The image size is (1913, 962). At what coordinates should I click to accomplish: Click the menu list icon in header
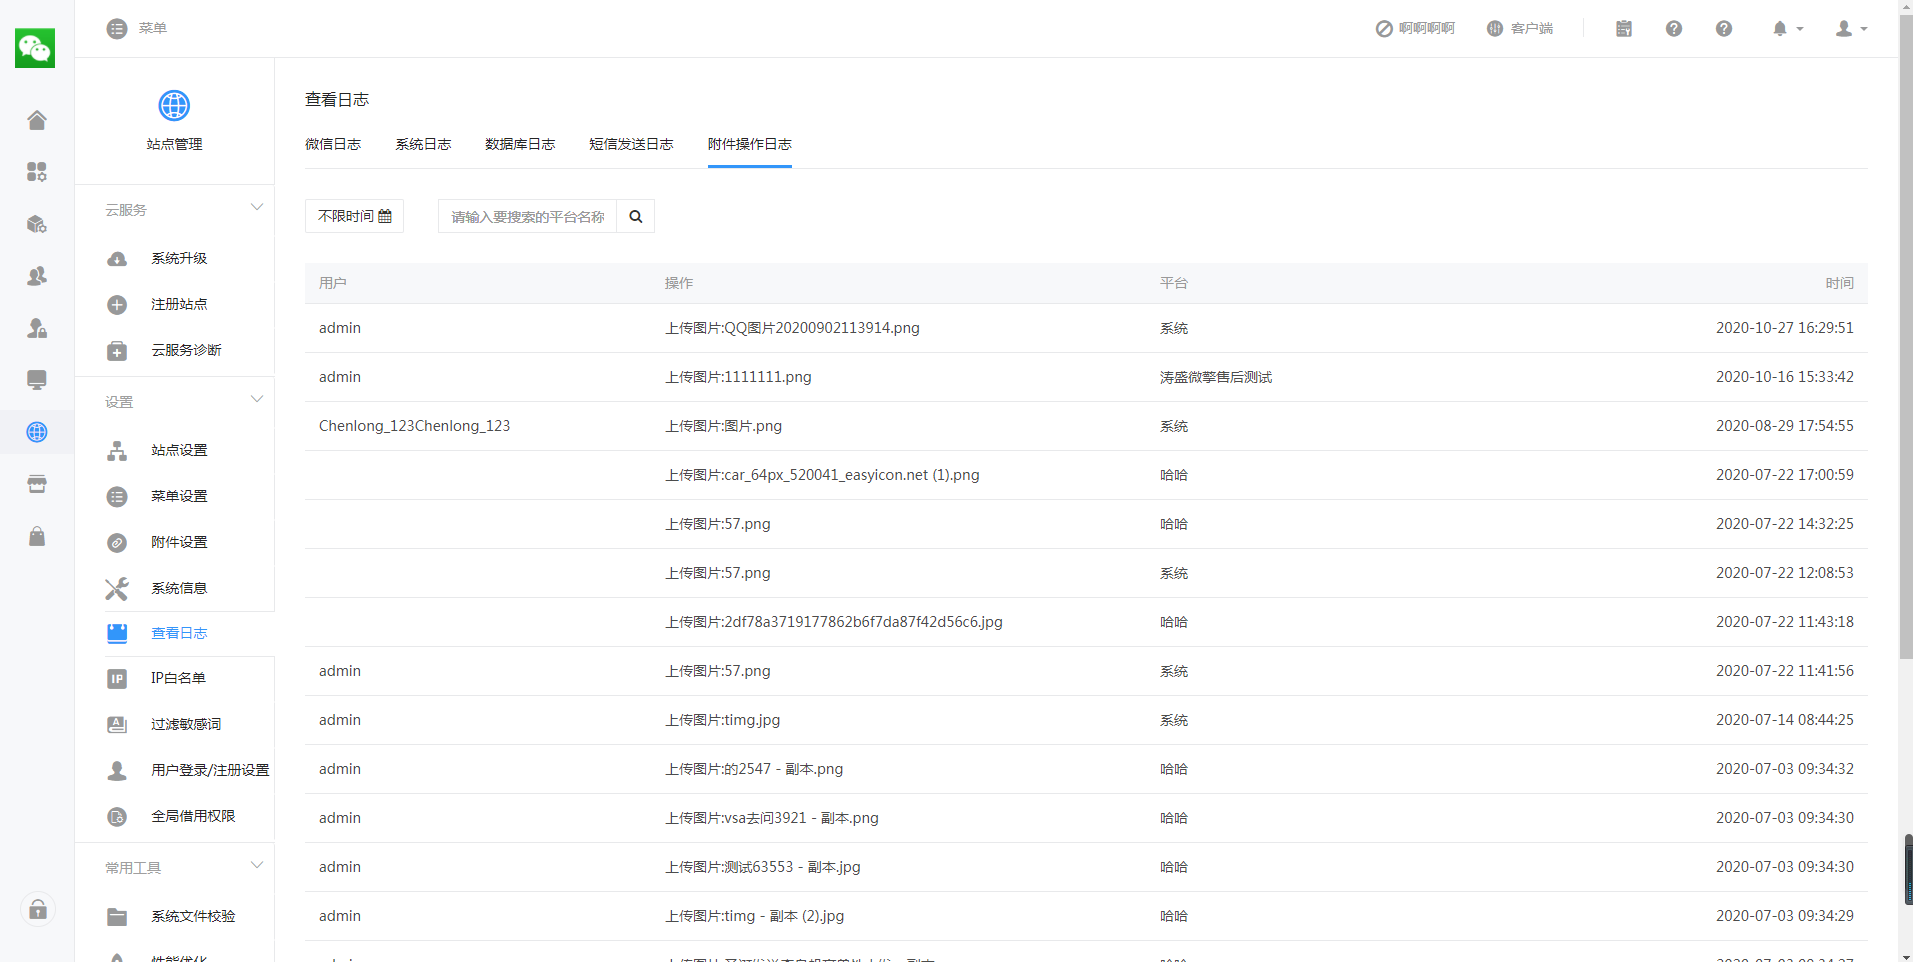pyautogui.click(x=117, y=28)
